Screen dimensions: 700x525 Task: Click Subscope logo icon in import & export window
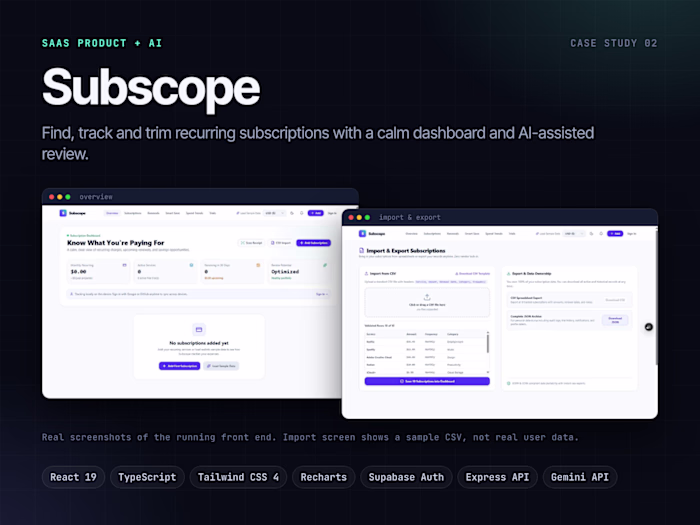(362, 233)
